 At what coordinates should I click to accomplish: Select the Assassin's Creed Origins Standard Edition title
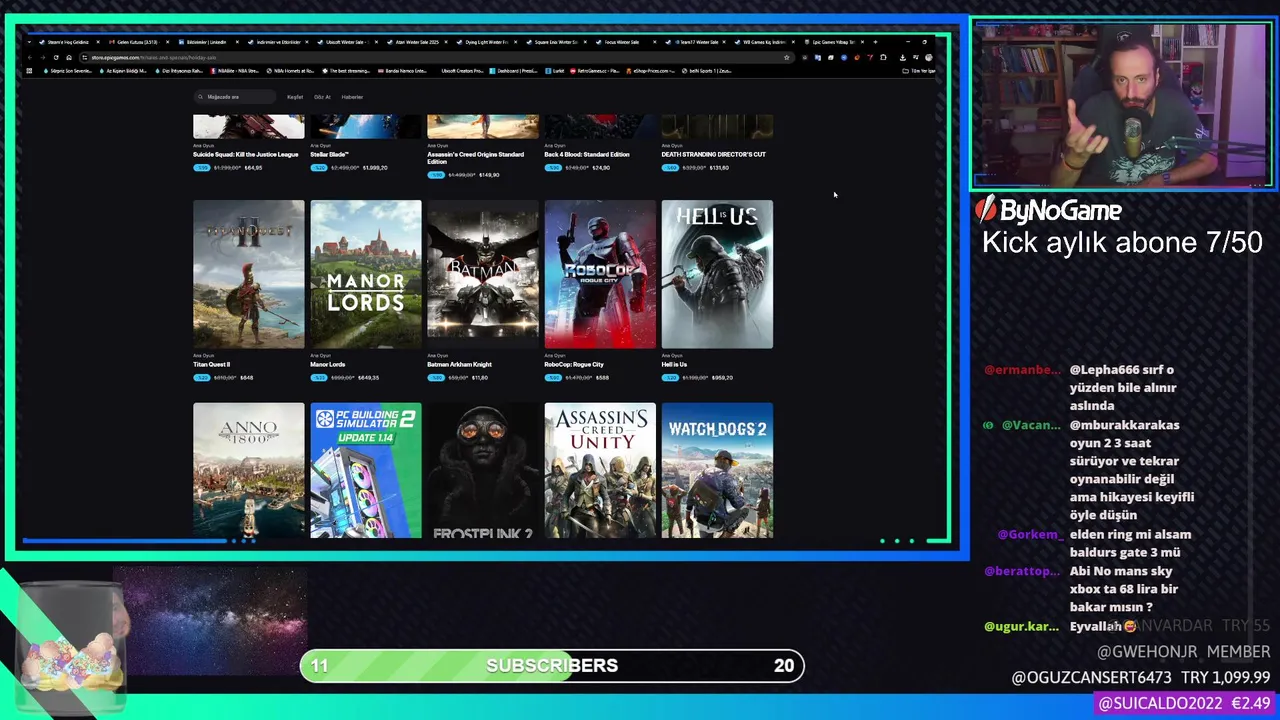point(475,158)
